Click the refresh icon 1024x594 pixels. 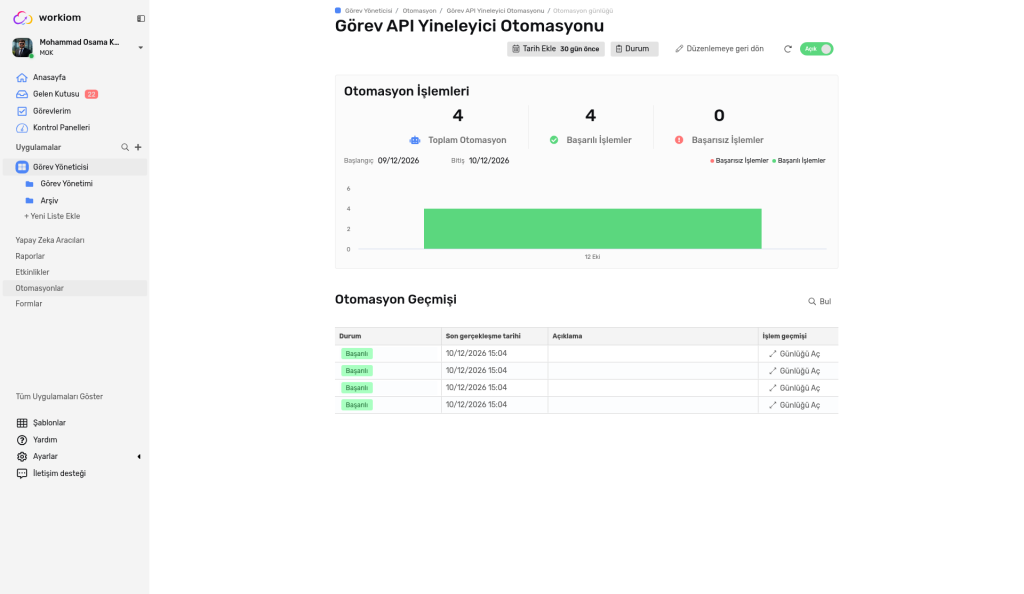click(x=788, y=49)
